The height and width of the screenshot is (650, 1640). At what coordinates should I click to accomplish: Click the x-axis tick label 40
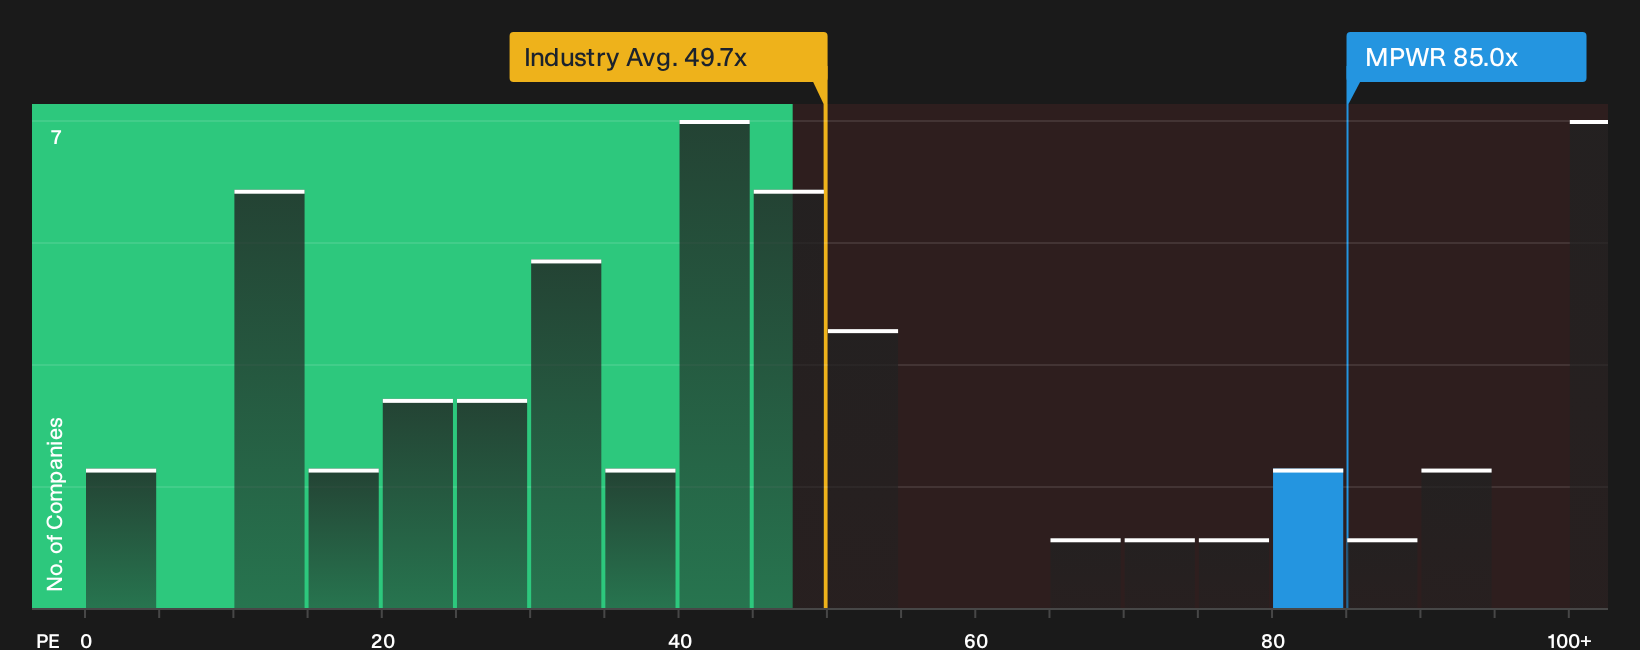coord(680,641)
